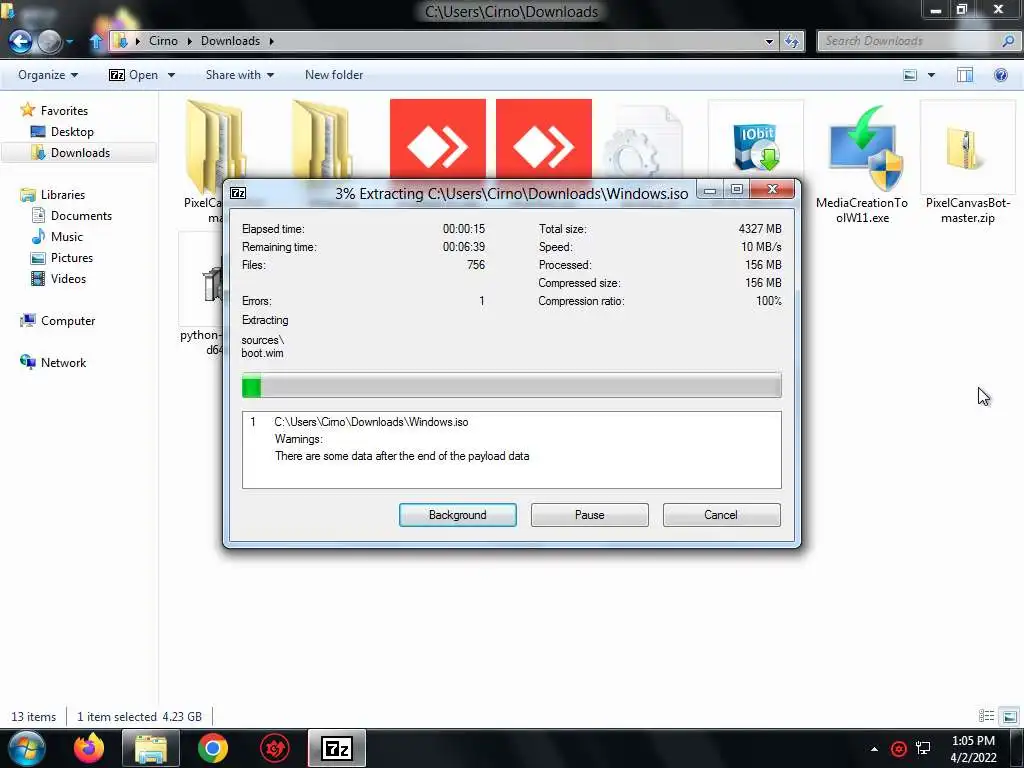
Task: Click the File Explorer taskbar icon
Action: point(151,748)
